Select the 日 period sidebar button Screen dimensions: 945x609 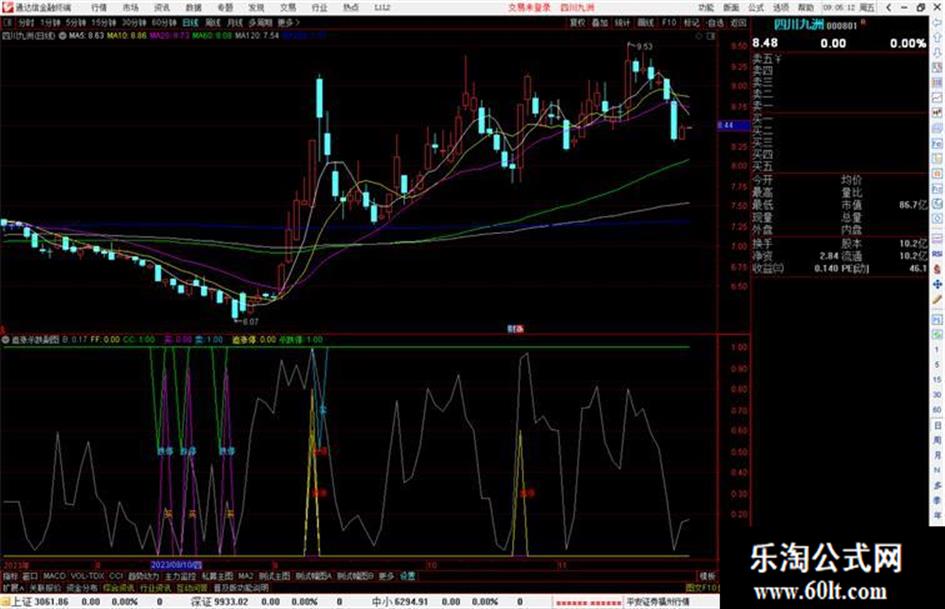[937, 425]
